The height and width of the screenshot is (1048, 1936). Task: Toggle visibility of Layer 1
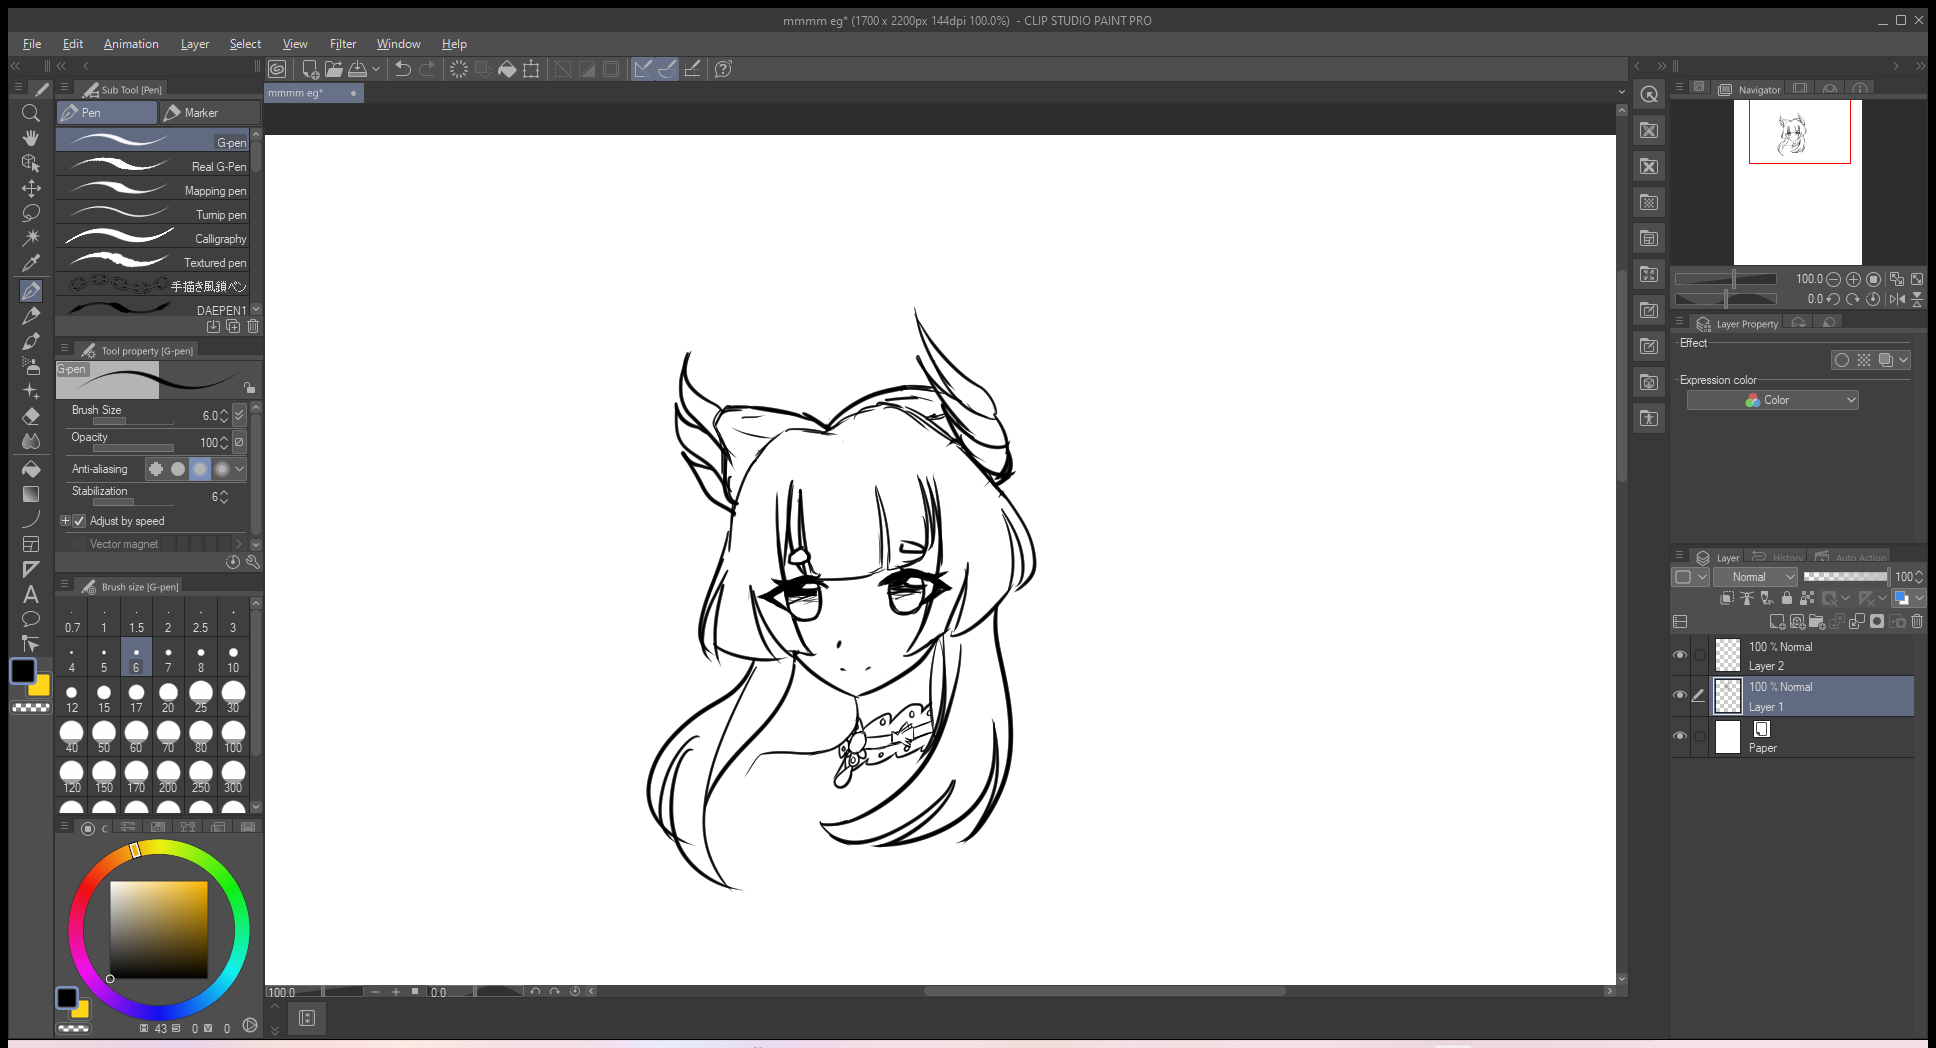tap(1680, 695)
